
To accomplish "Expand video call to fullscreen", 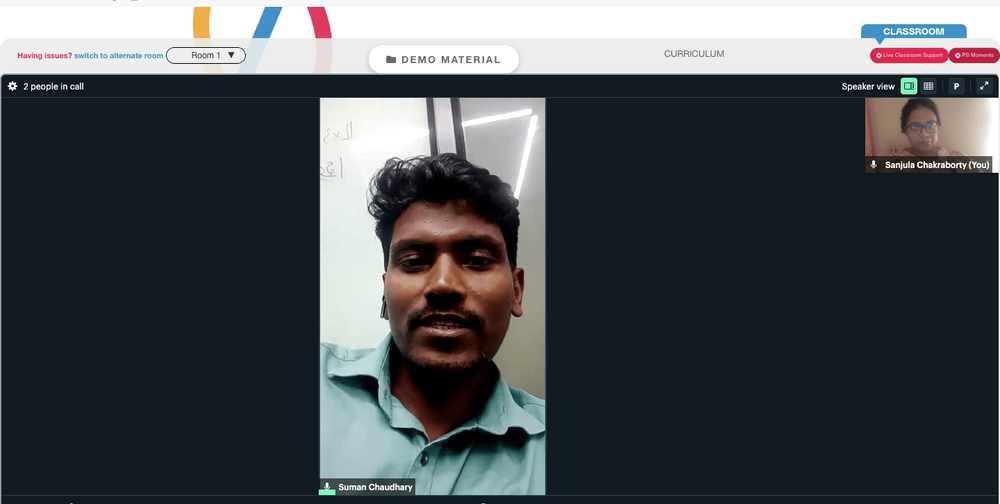I will (984, 86).
